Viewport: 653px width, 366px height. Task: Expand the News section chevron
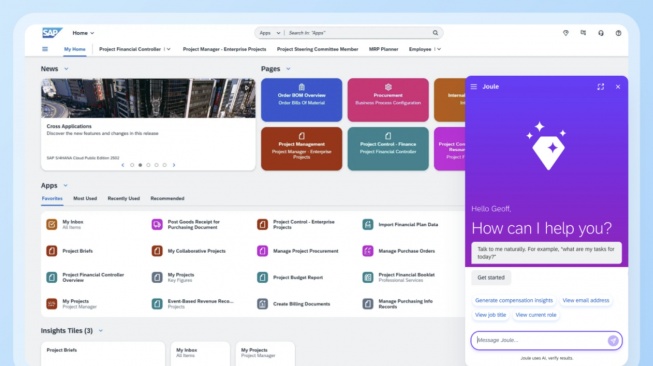[66, 69]
